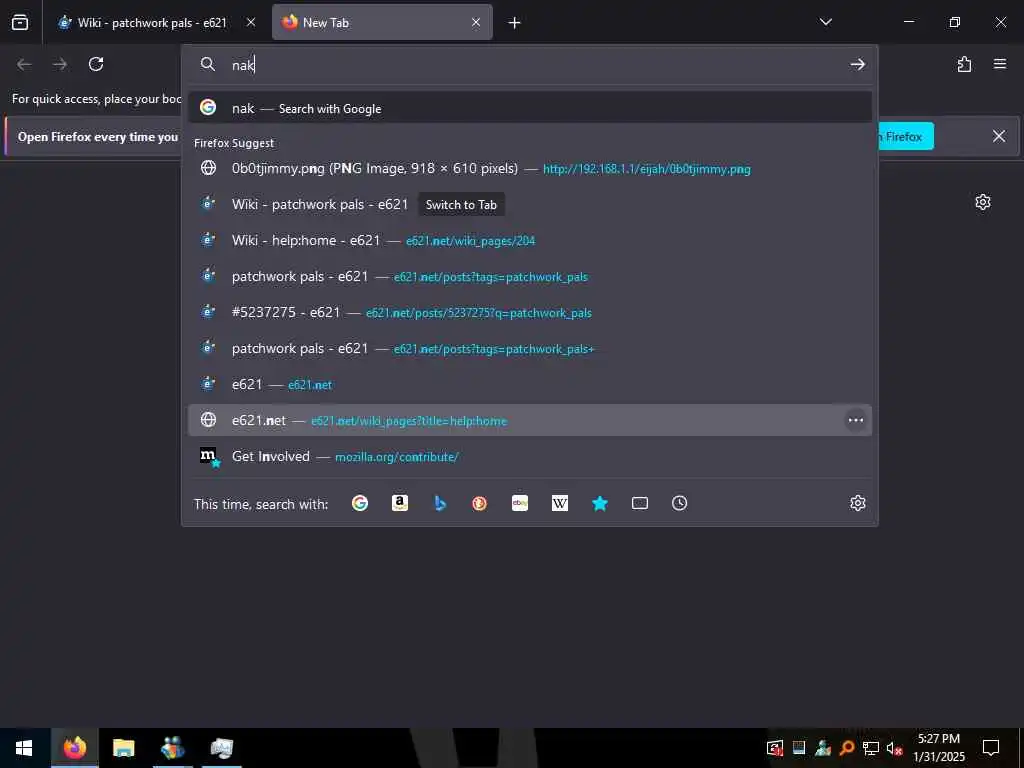This screenshot has width=1024, height=768.
Task: Open the e621 — e621.net suggestion
Action: (x=530, y=384)
